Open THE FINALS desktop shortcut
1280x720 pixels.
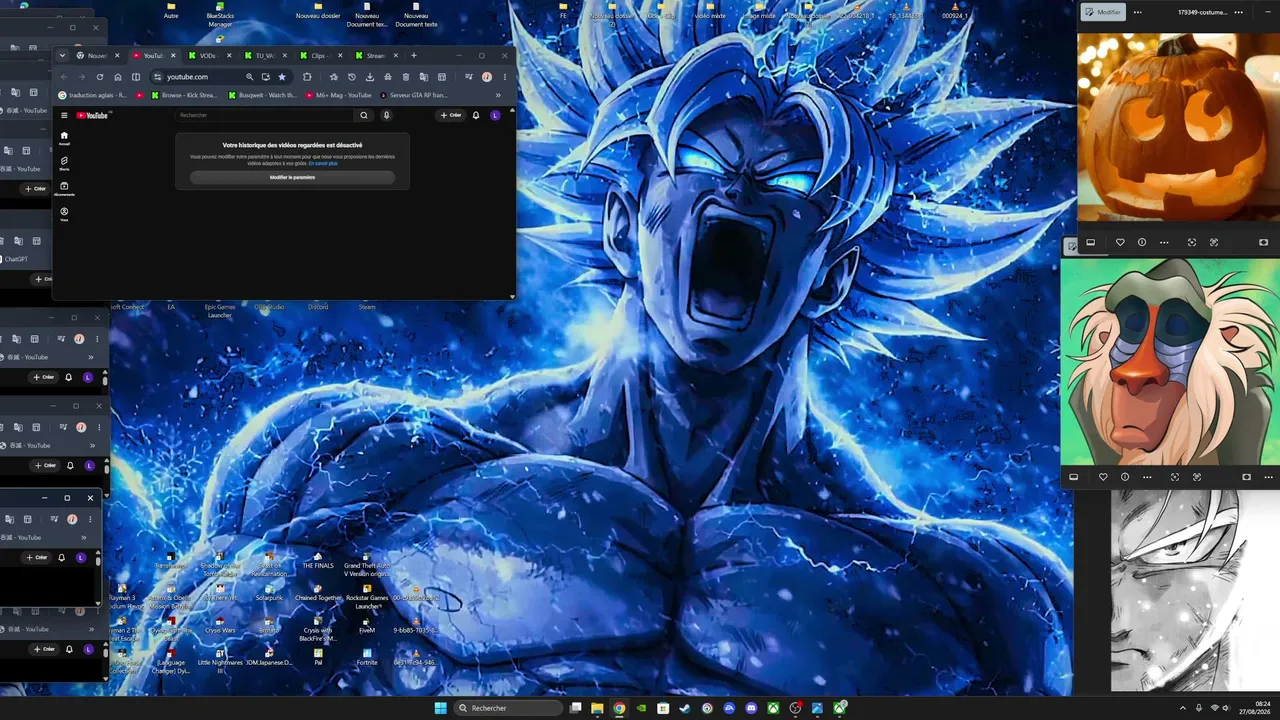click(318, 561)
